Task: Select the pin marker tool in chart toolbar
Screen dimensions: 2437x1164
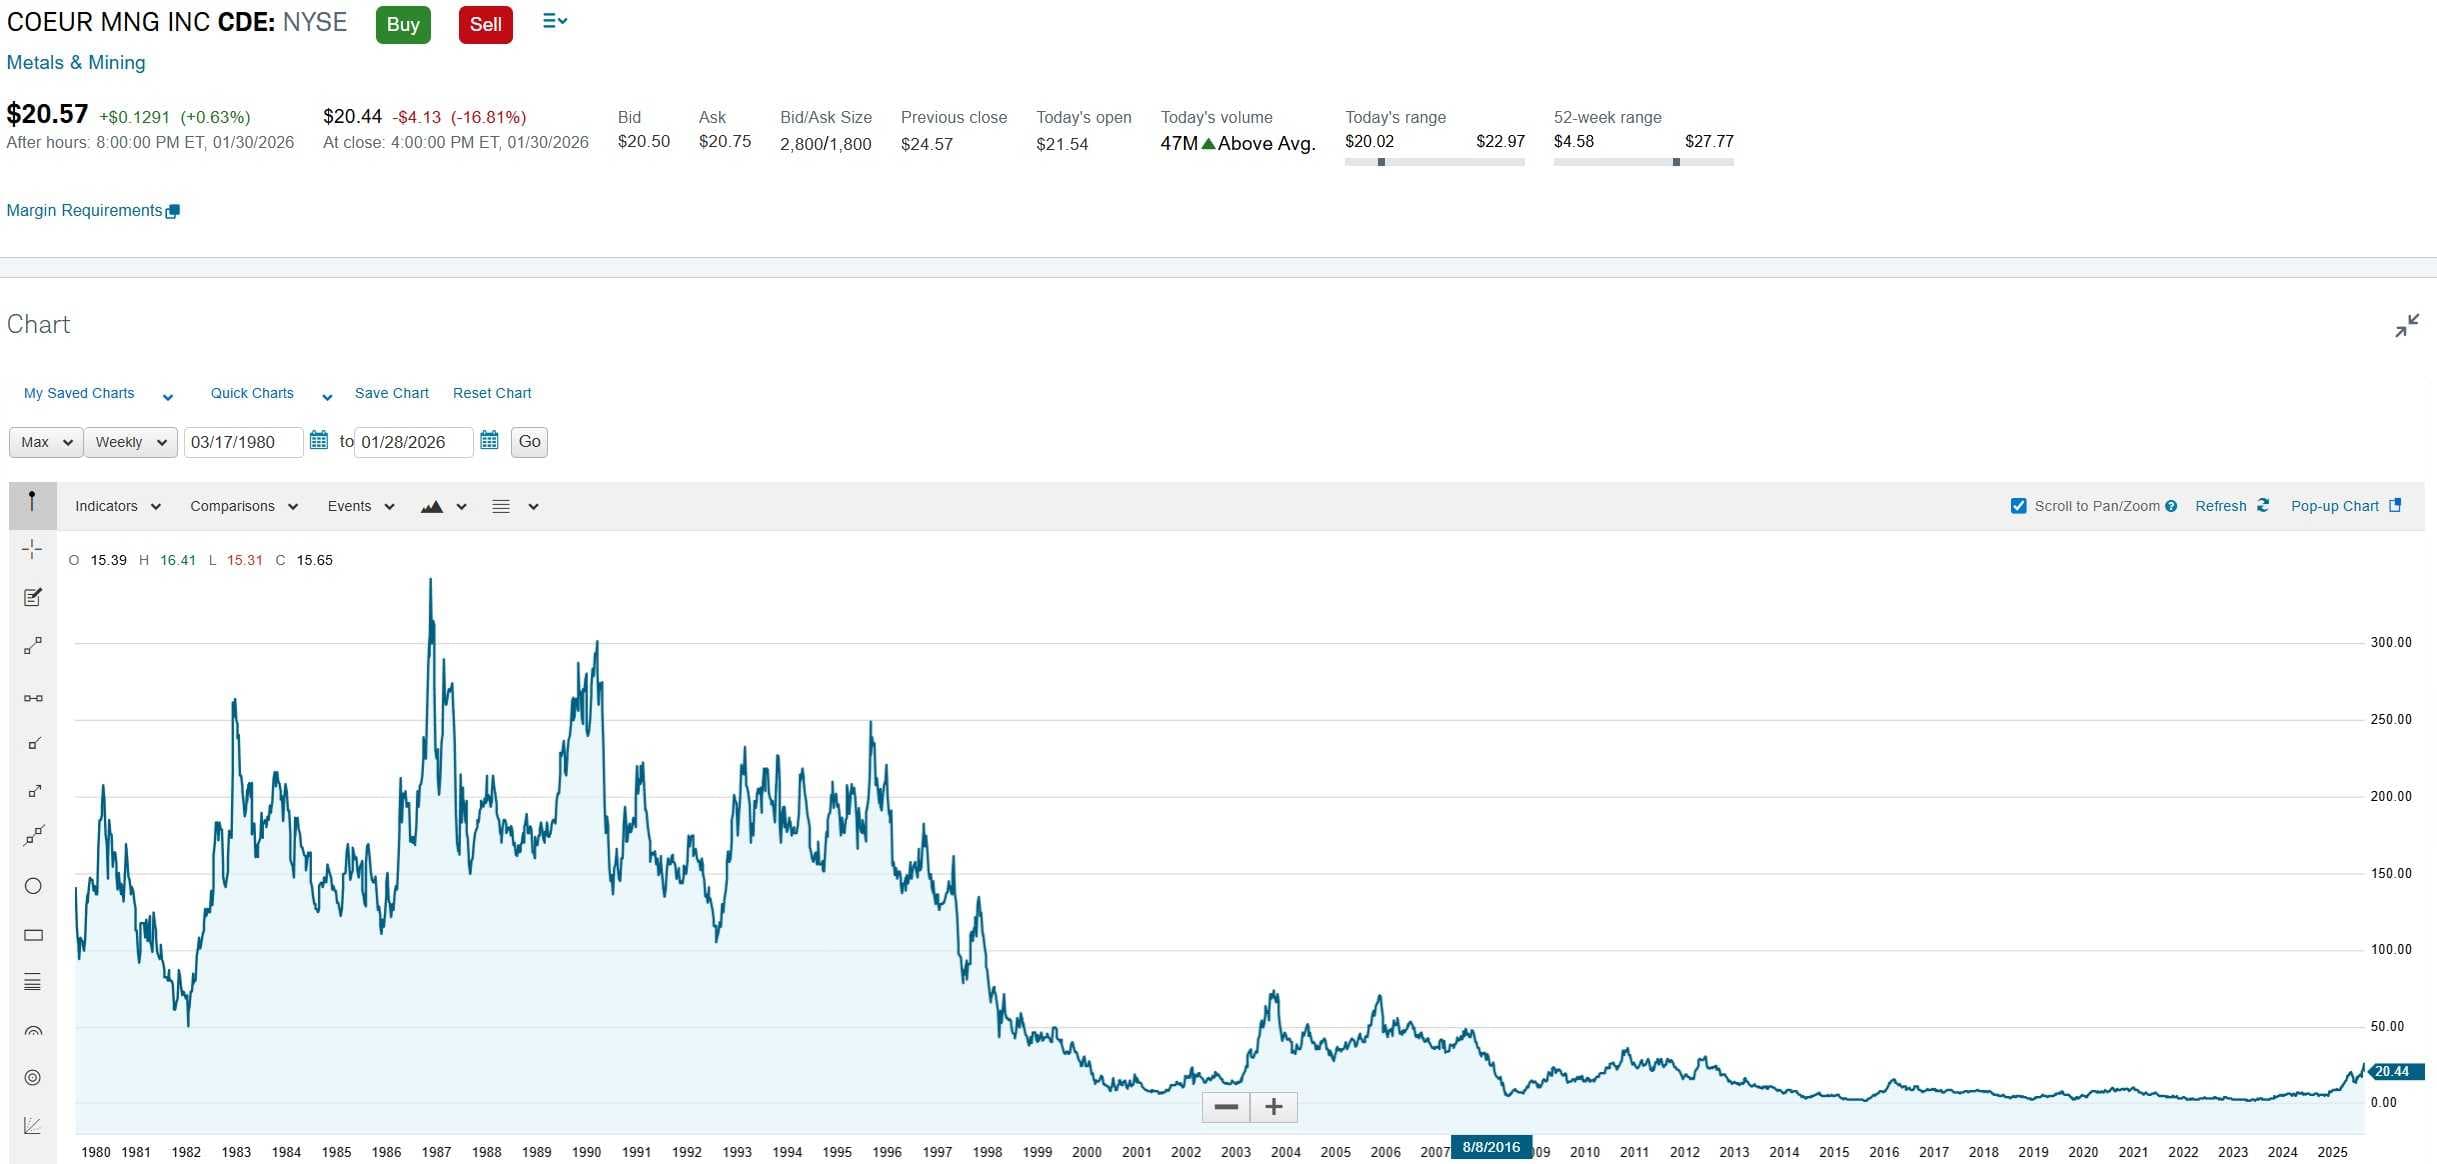Action: point(32,503)
